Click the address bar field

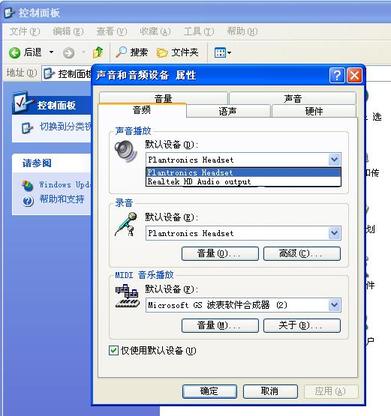(x=67, y=74)
